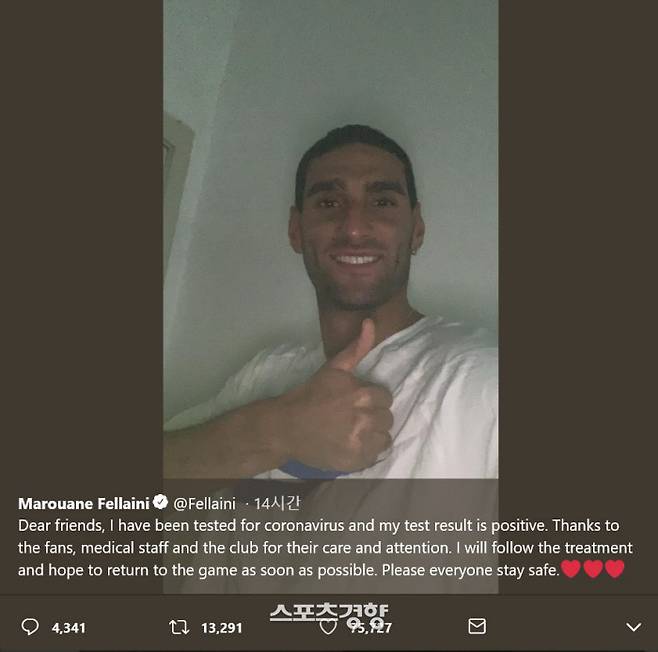Click the tweet text starting with Dear friends
The height and width of the screenshot is (652, 658).
325,548
